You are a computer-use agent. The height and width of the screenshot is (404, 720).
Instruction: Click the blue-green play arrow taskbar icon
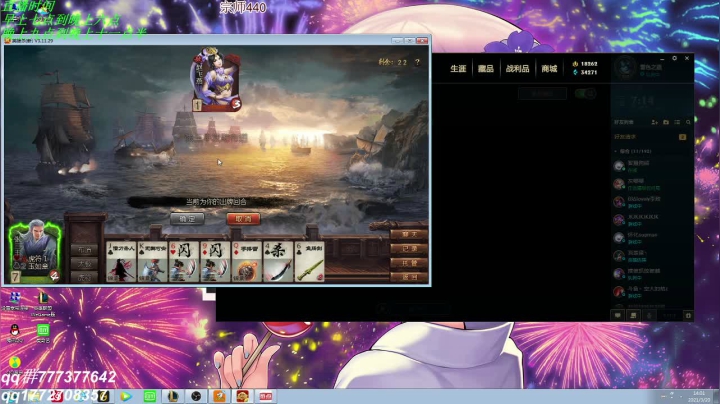pos(126,396)
